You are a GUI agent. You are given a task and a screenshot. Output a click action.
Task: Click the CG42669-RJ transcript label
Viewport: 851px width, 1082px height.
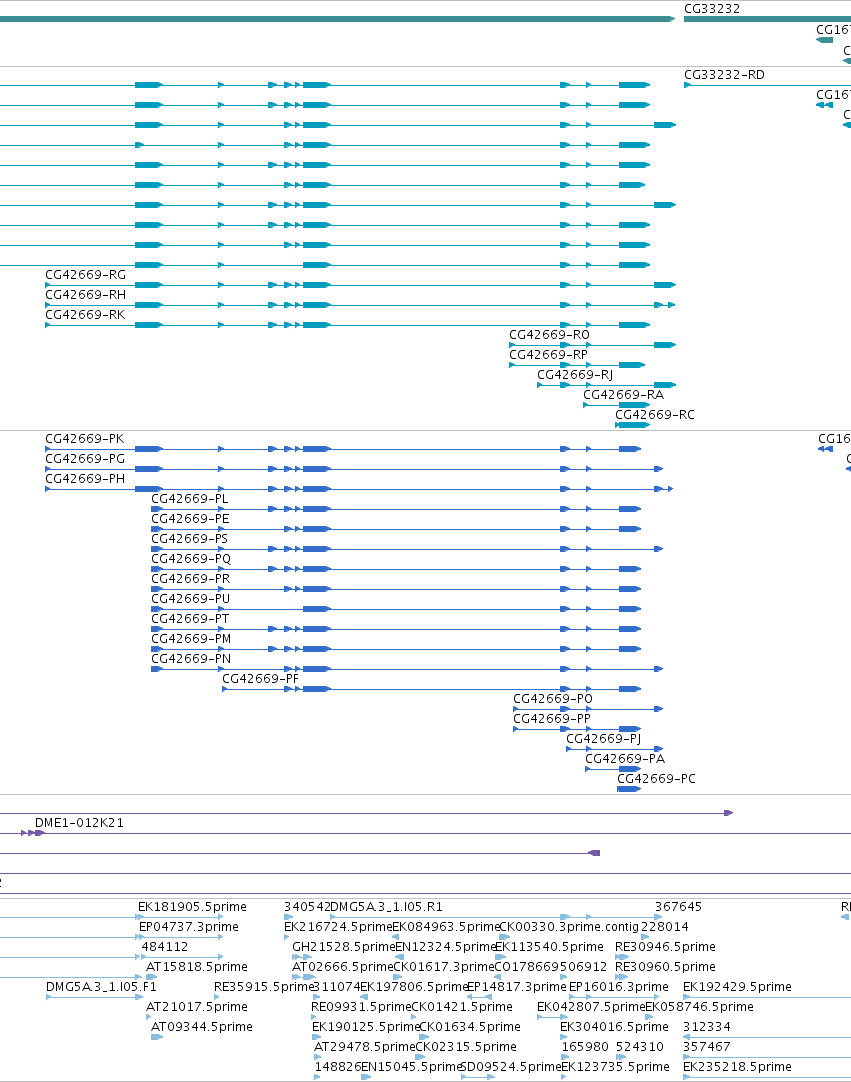pos(575,375)
